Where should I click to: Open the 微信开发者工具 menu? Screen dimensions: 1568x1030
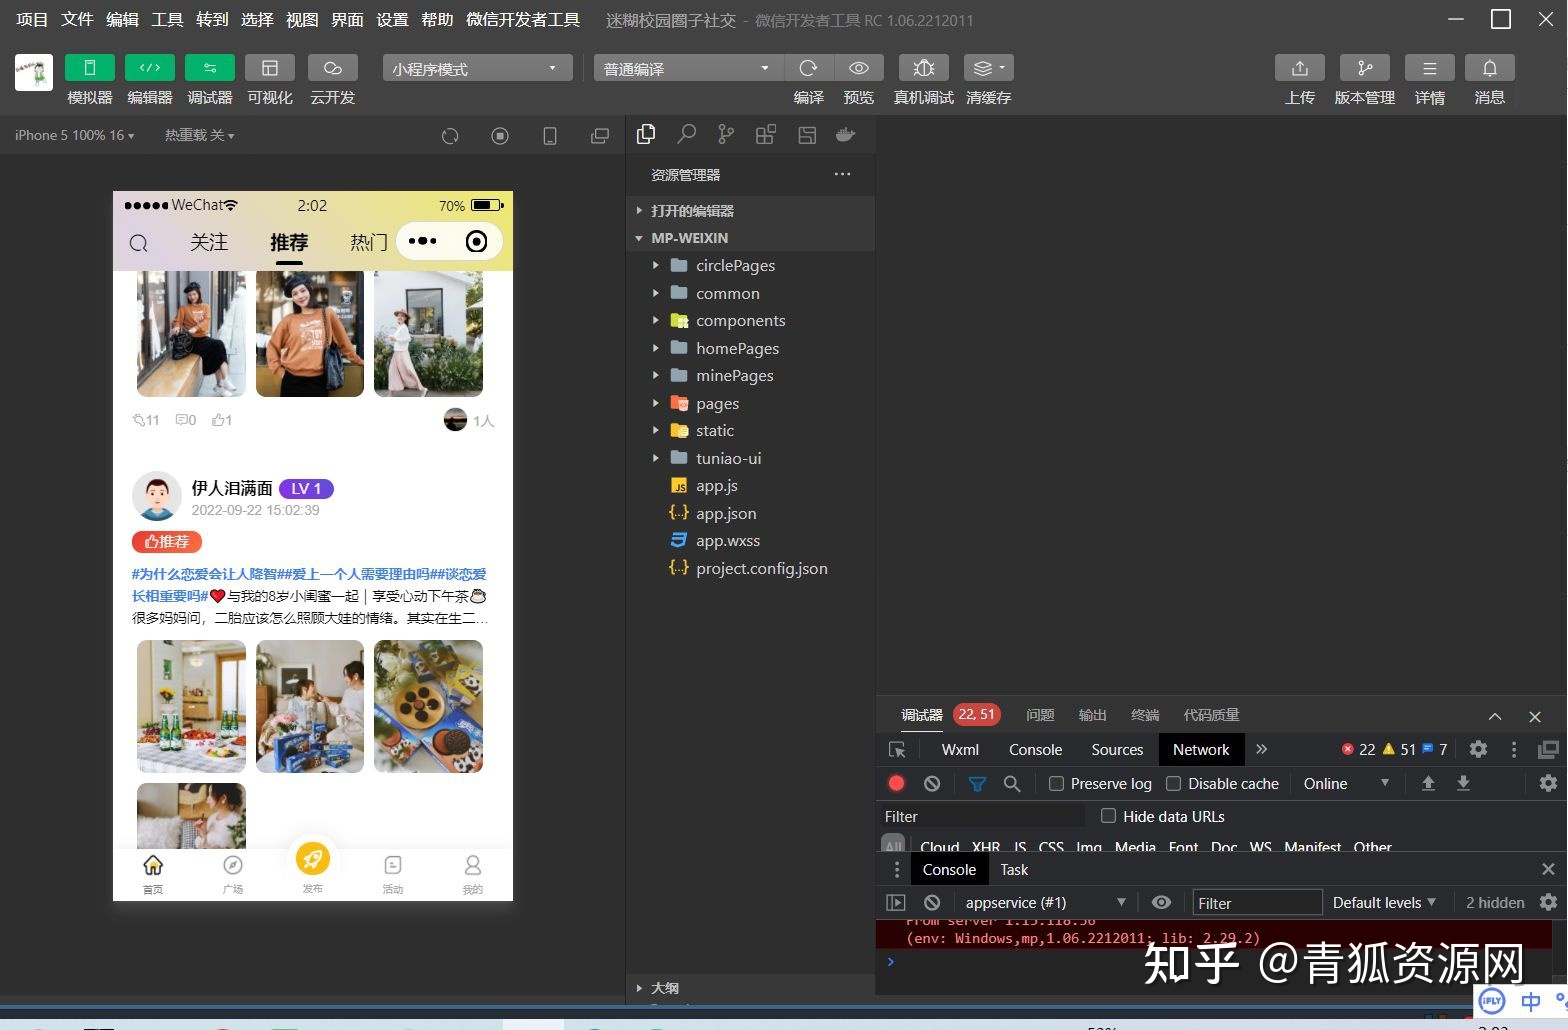pos(523,20)
